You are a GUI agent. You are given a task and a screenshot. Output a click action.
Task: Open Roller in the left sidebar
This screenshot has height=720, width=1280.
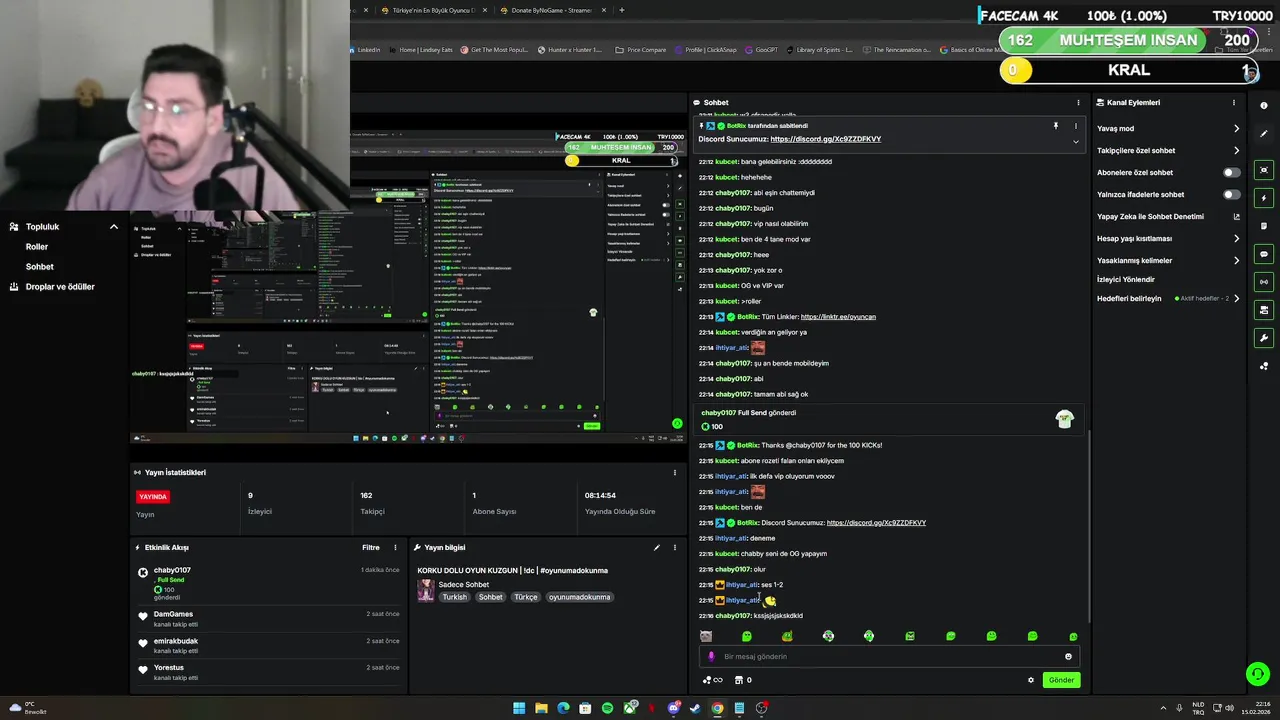[37, 247]
